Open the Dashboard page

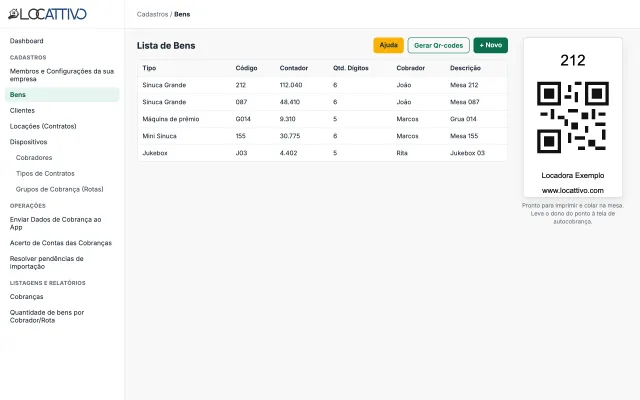27,41
